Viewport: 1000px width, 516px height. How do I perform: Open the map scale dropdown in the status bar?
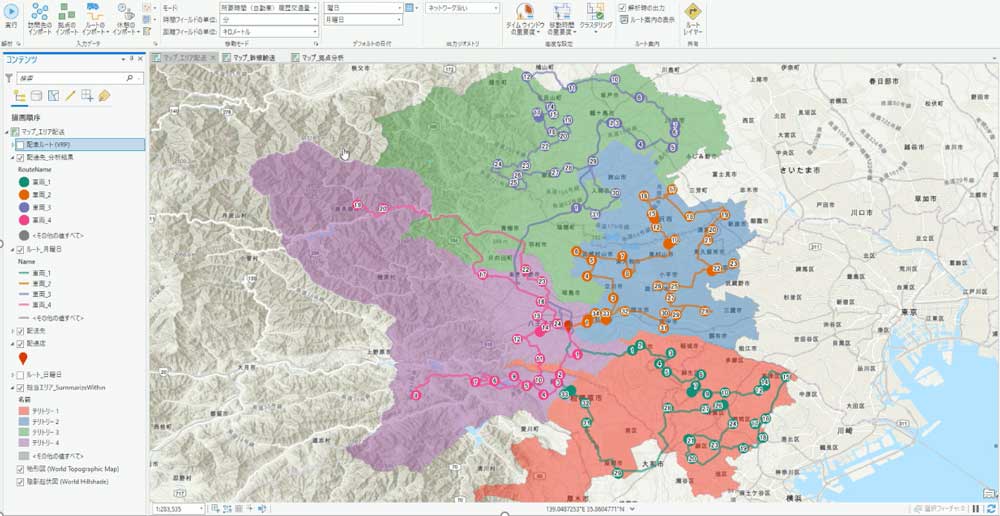click(x=201, y=509)
